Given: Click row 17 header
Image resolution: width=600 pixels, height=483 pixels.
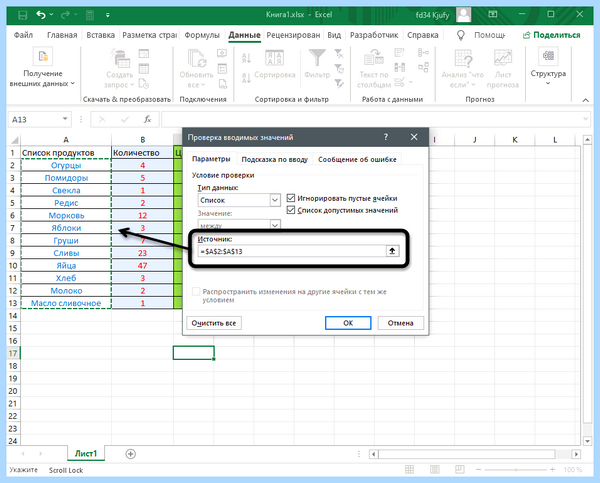Looking at the screenshot, I should click(x=13, y=353).
